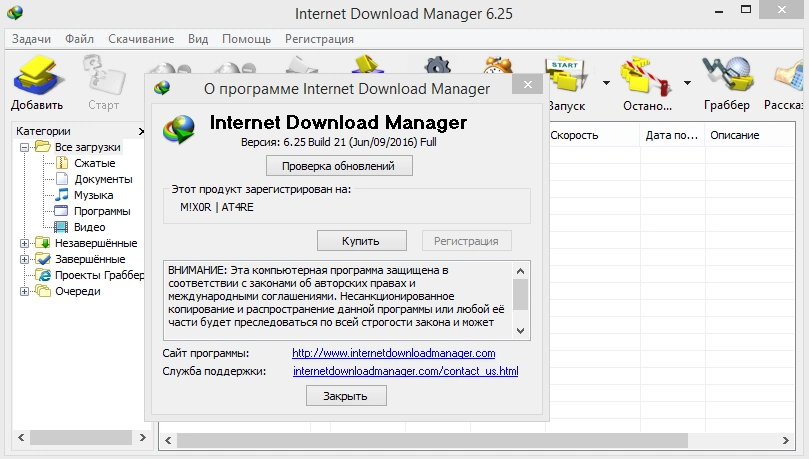Screen dimensions: 809x459
Task: Open the Вид menu
Action: coord(198,39)
